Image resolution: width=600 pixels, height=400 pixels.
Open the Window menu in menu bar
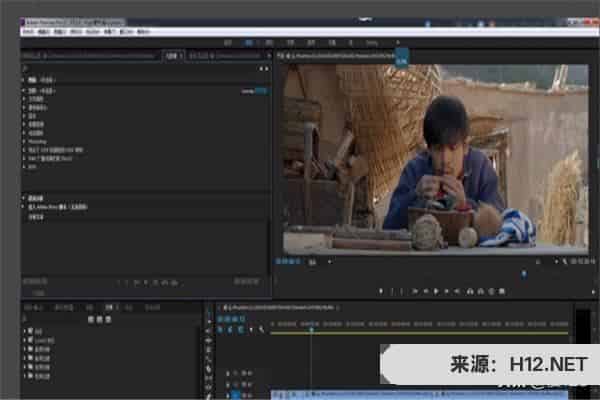click(x=127, y=32)
